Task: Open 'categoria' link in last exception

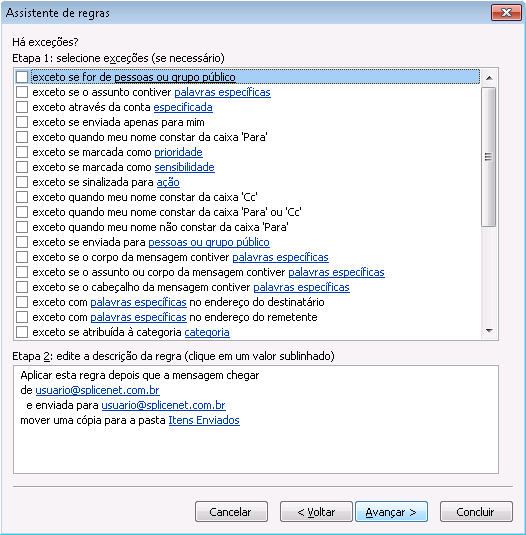Action: [x=207, y=332]
